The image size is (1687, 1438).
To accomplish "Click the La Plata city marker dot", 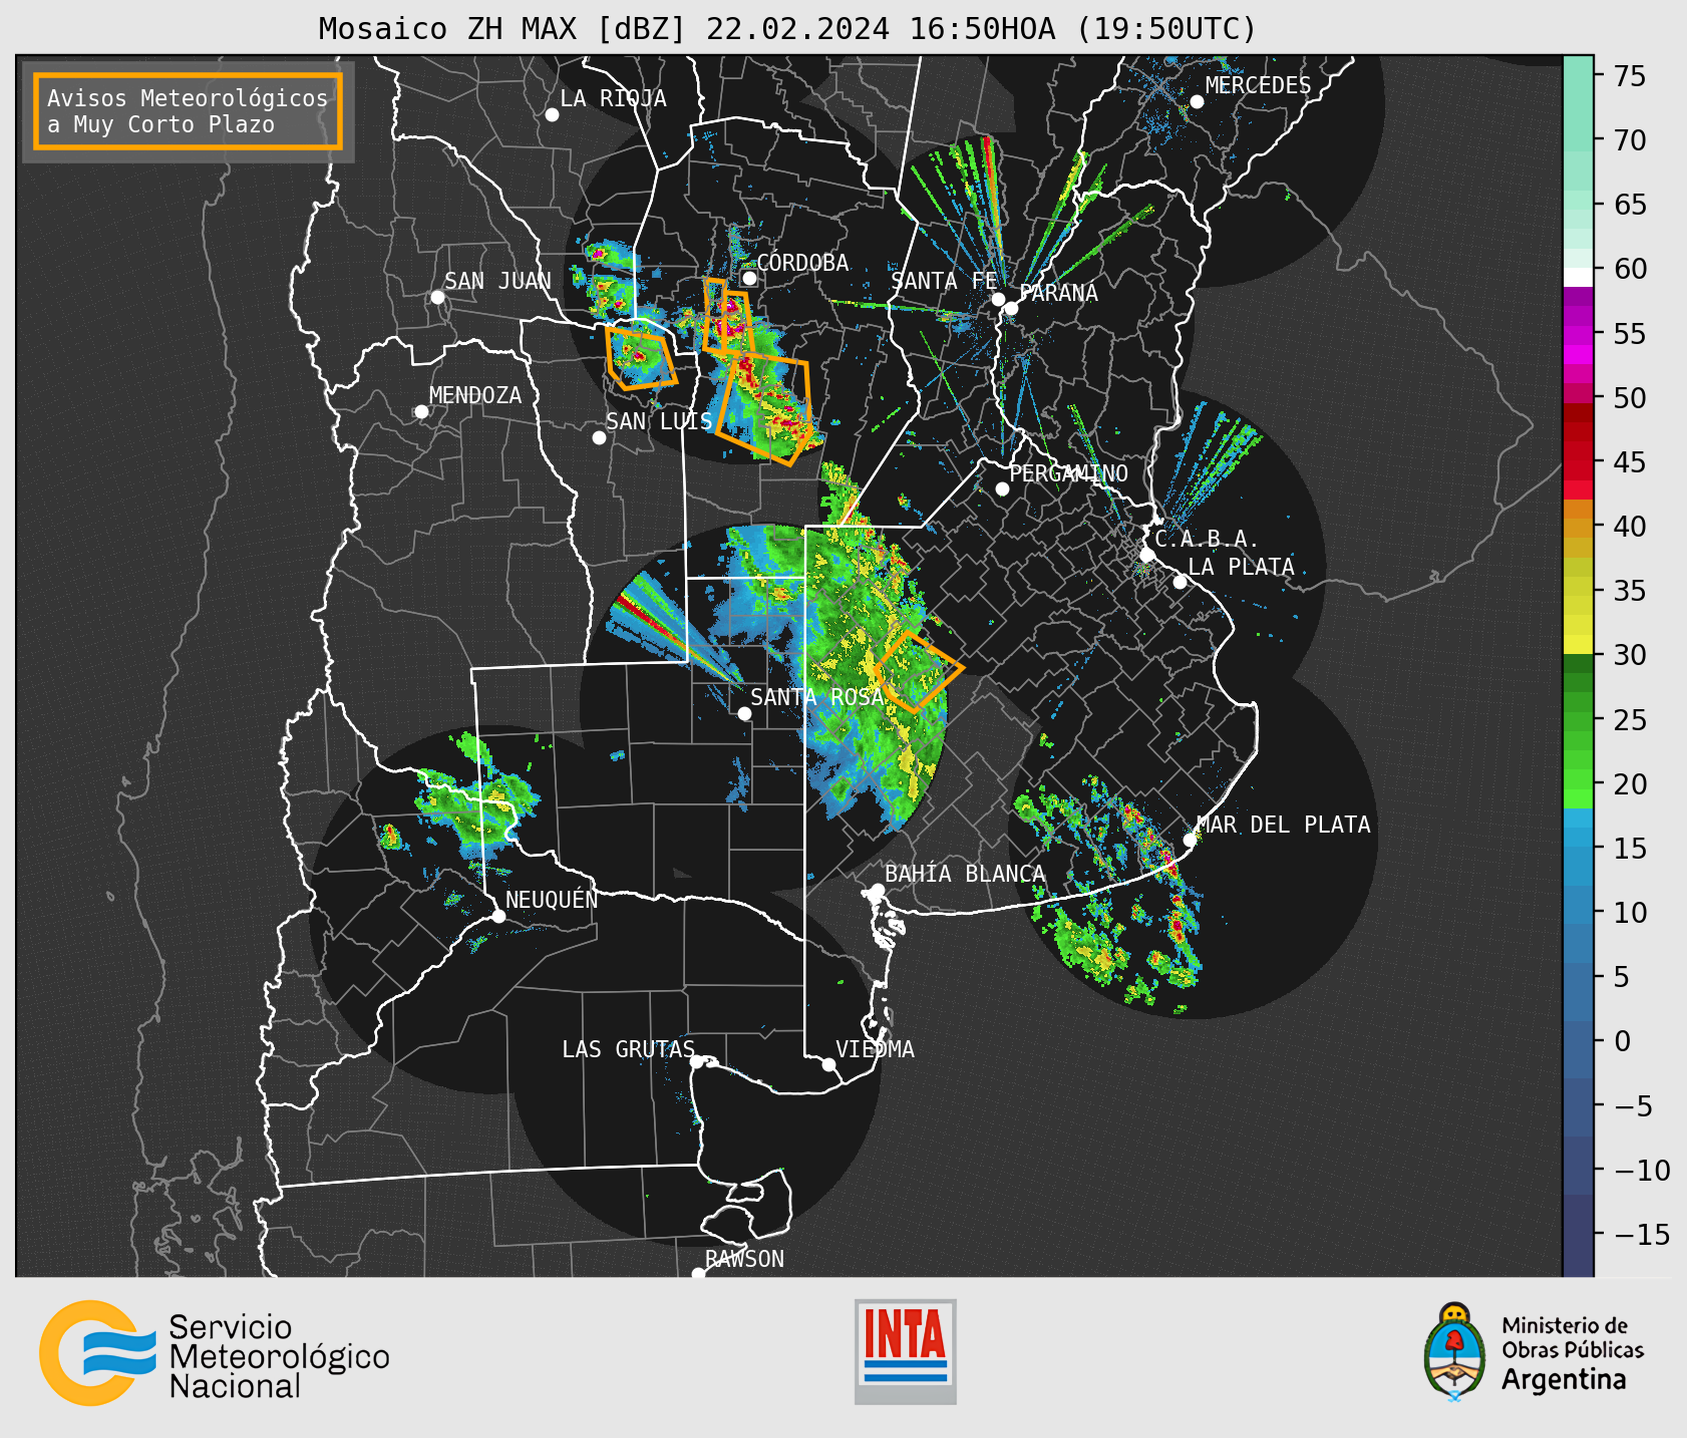I will tap(1180, 582).
